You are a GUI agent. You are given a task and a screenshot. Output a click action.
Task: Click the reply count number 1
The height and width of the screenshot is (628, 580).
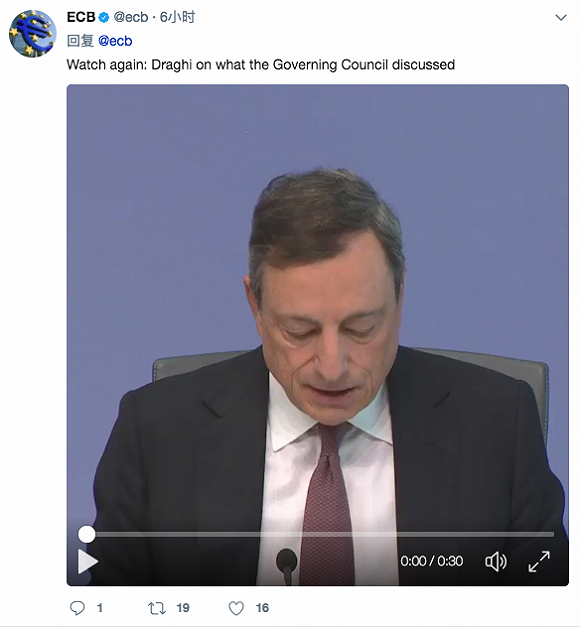coord(100,608)
